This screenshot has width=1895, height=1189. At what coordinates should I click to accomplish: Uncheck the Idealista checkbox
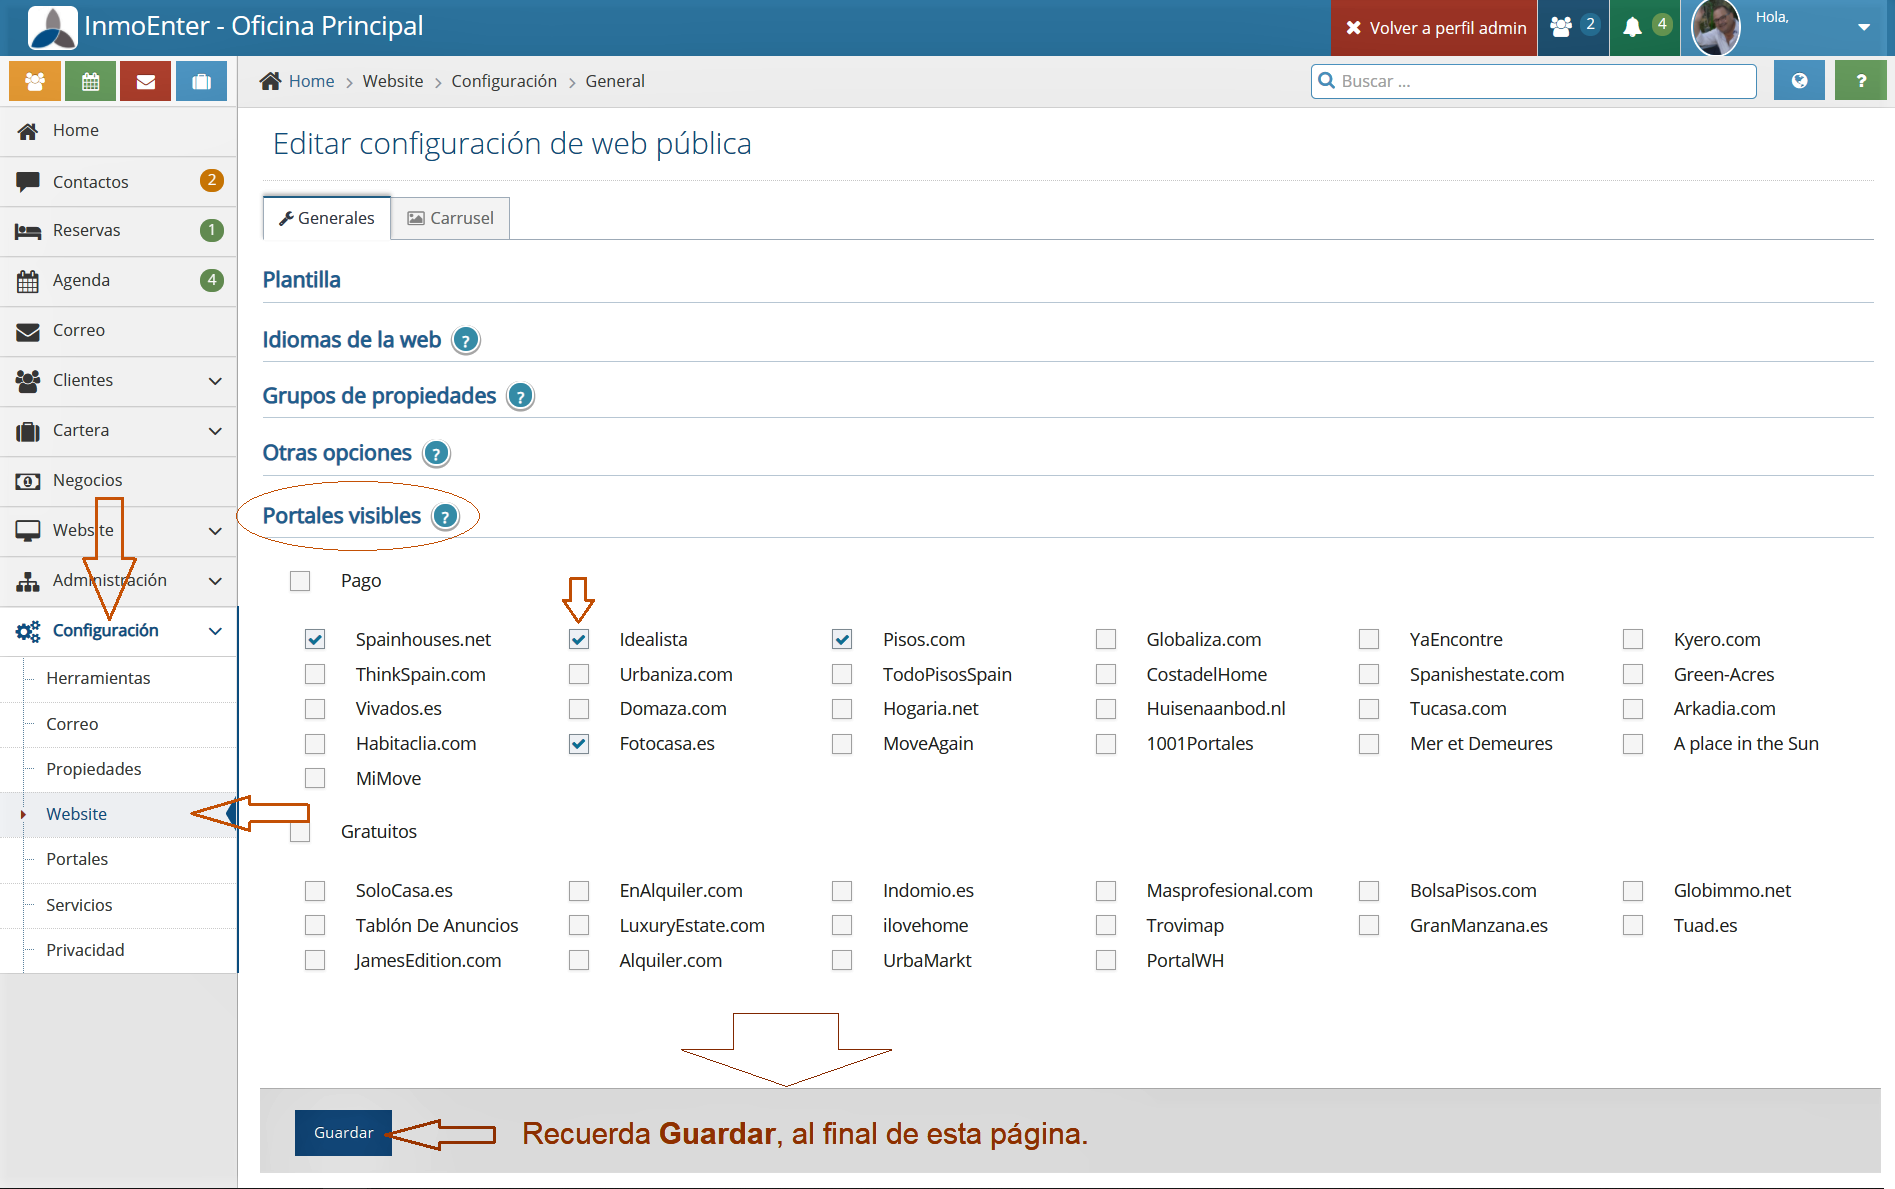pos(579,639)
